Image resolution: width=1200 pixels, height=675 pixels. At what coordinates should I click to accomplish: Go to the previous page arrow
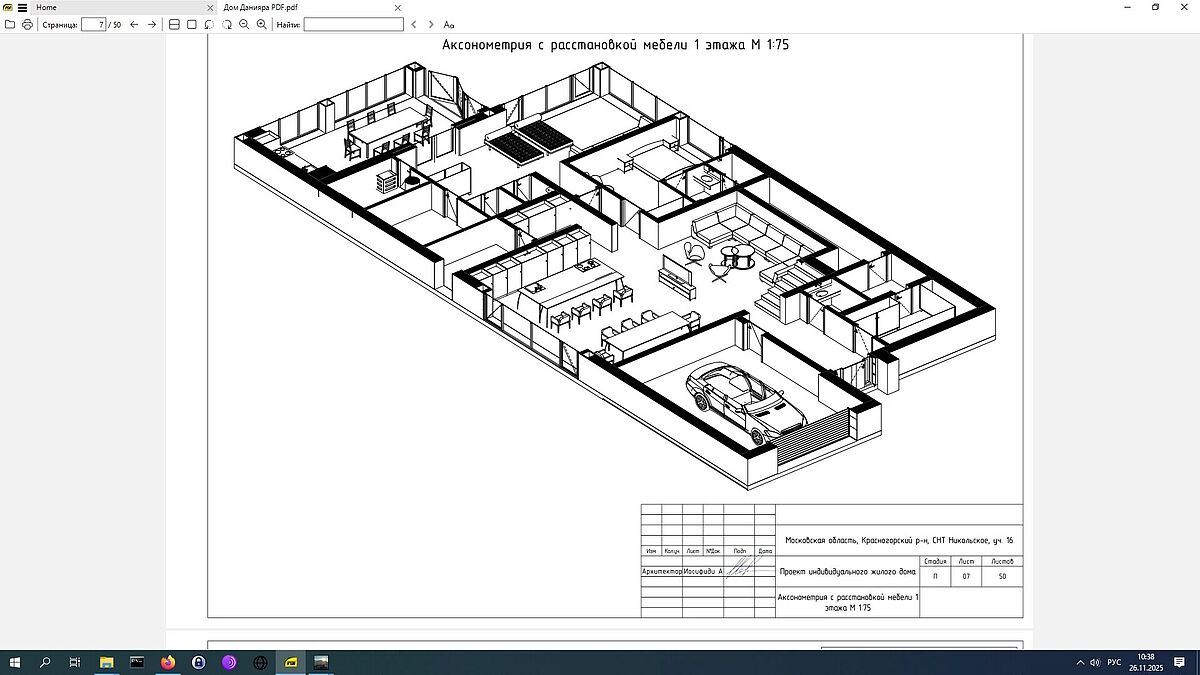134,24
